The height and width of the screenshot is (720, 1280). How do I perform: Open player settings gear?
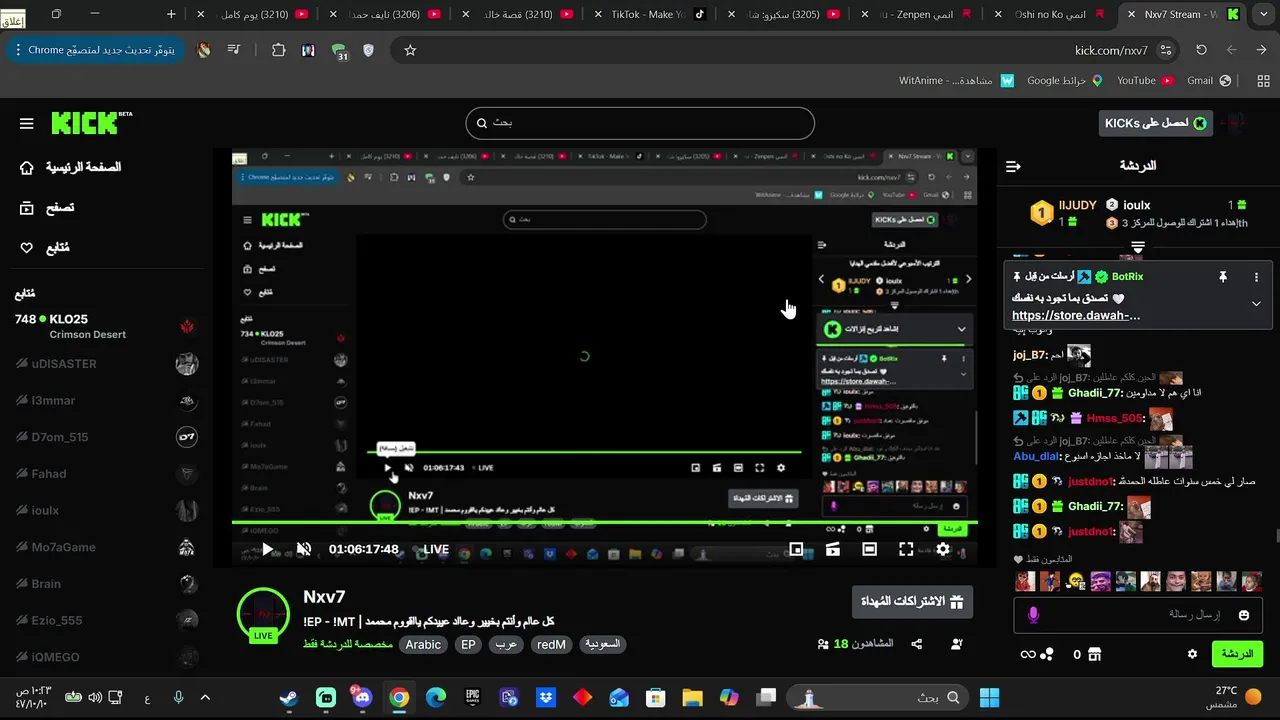(x=943, y=549)
